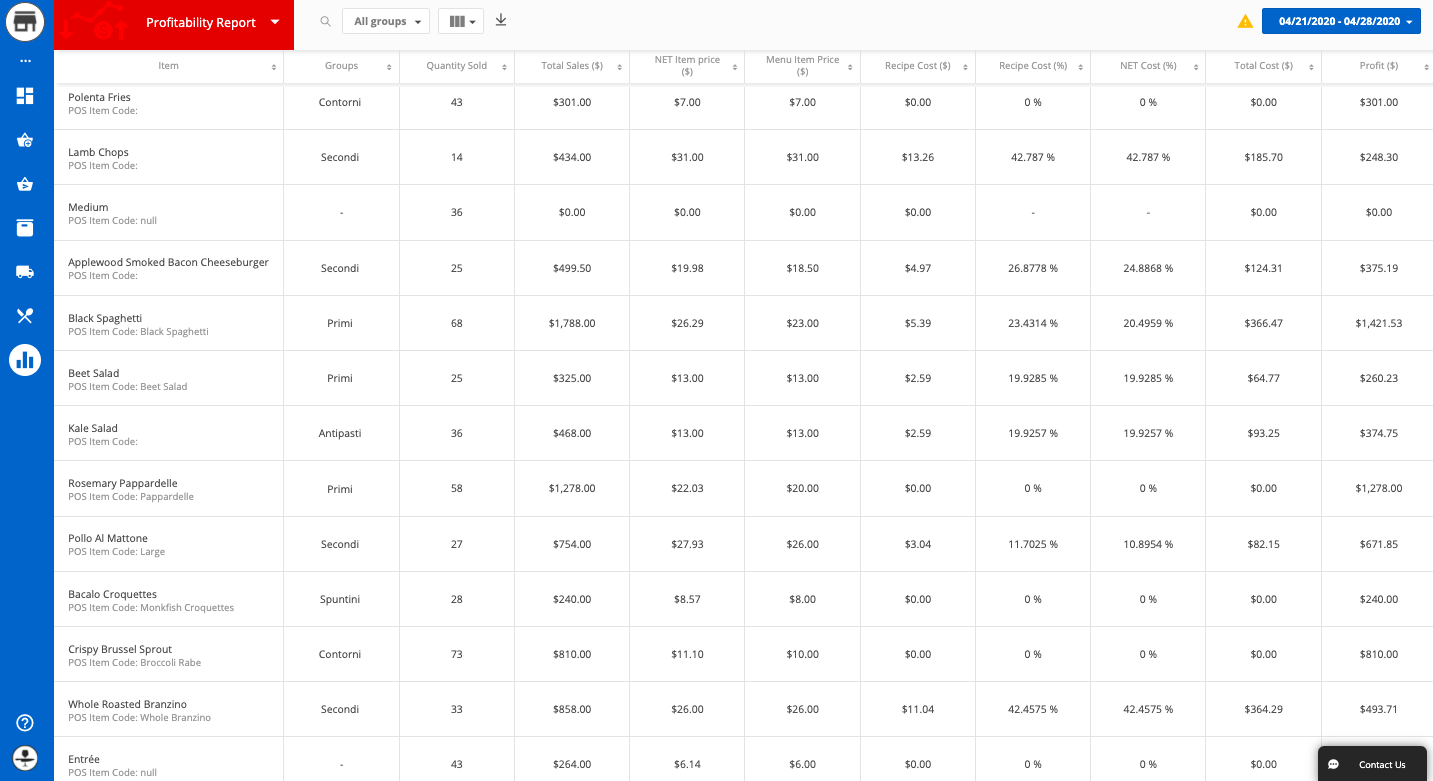
Task: Open the Profitability Report selector dropdown
Action: (x=174, y=23)
